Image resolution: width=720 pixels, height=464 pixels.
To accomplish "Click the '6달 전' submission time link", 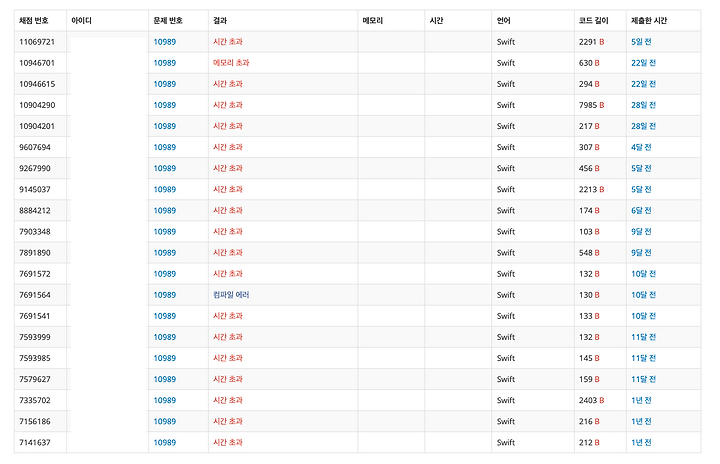I will coord(641,210).
